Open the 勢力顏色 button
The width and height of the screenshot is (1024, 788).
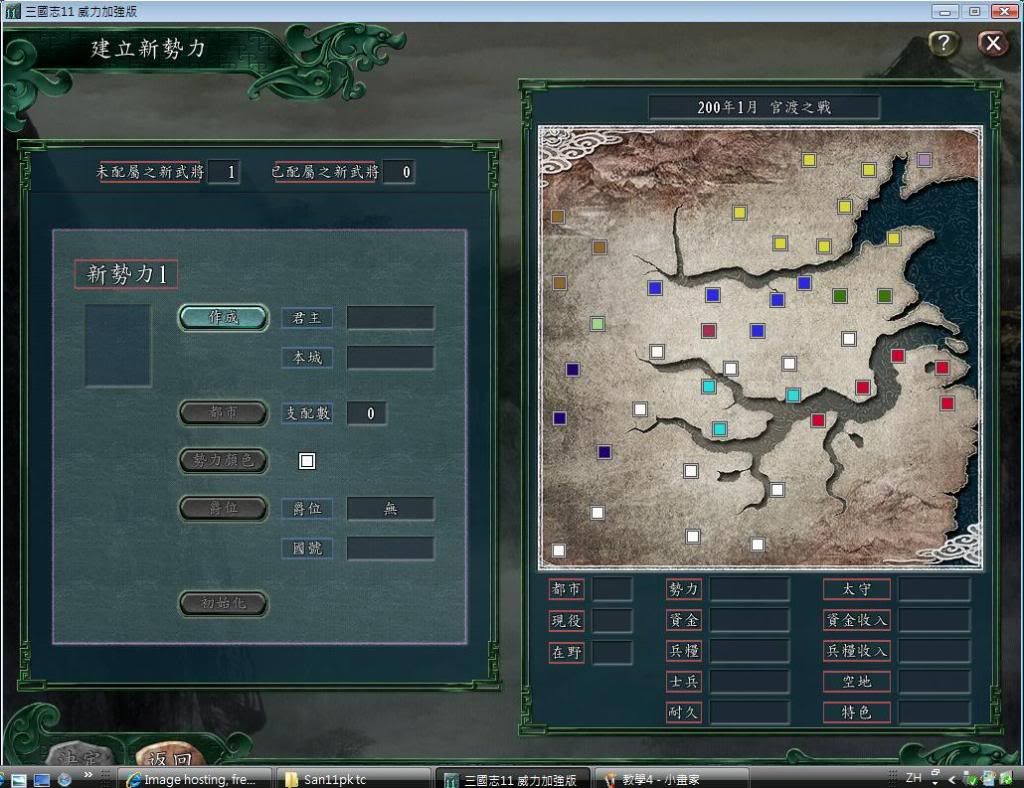(x=223, y=460)
